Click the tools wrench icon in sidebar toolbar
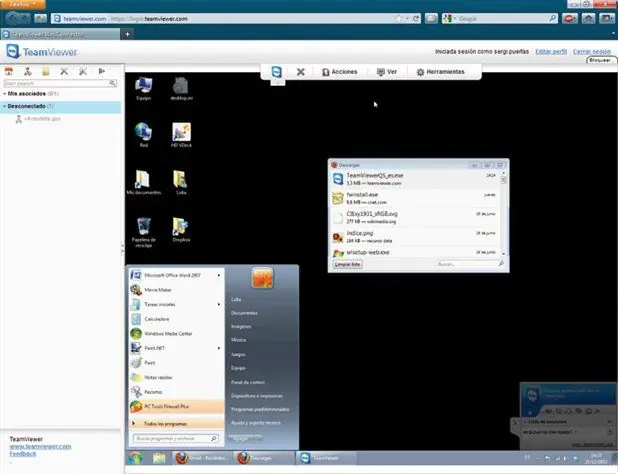The width and height of the screenshot is (618, 474). tap(83, 71)
